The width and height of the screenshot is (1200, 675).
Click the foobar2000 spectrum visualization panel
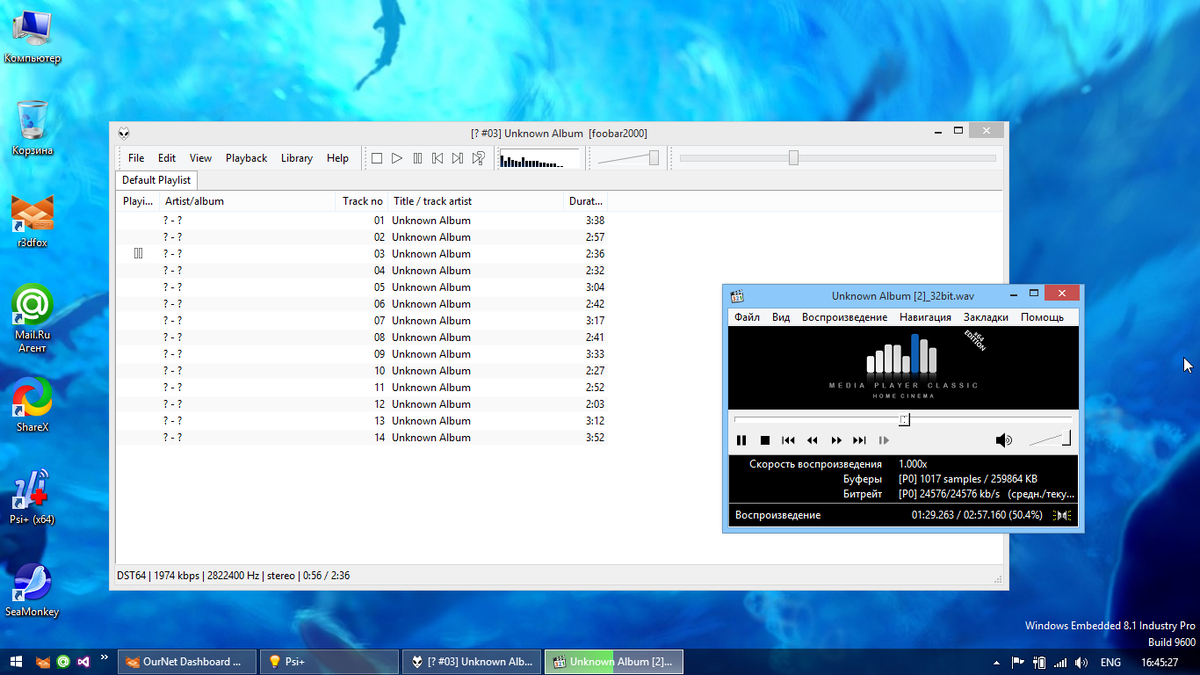540,157
